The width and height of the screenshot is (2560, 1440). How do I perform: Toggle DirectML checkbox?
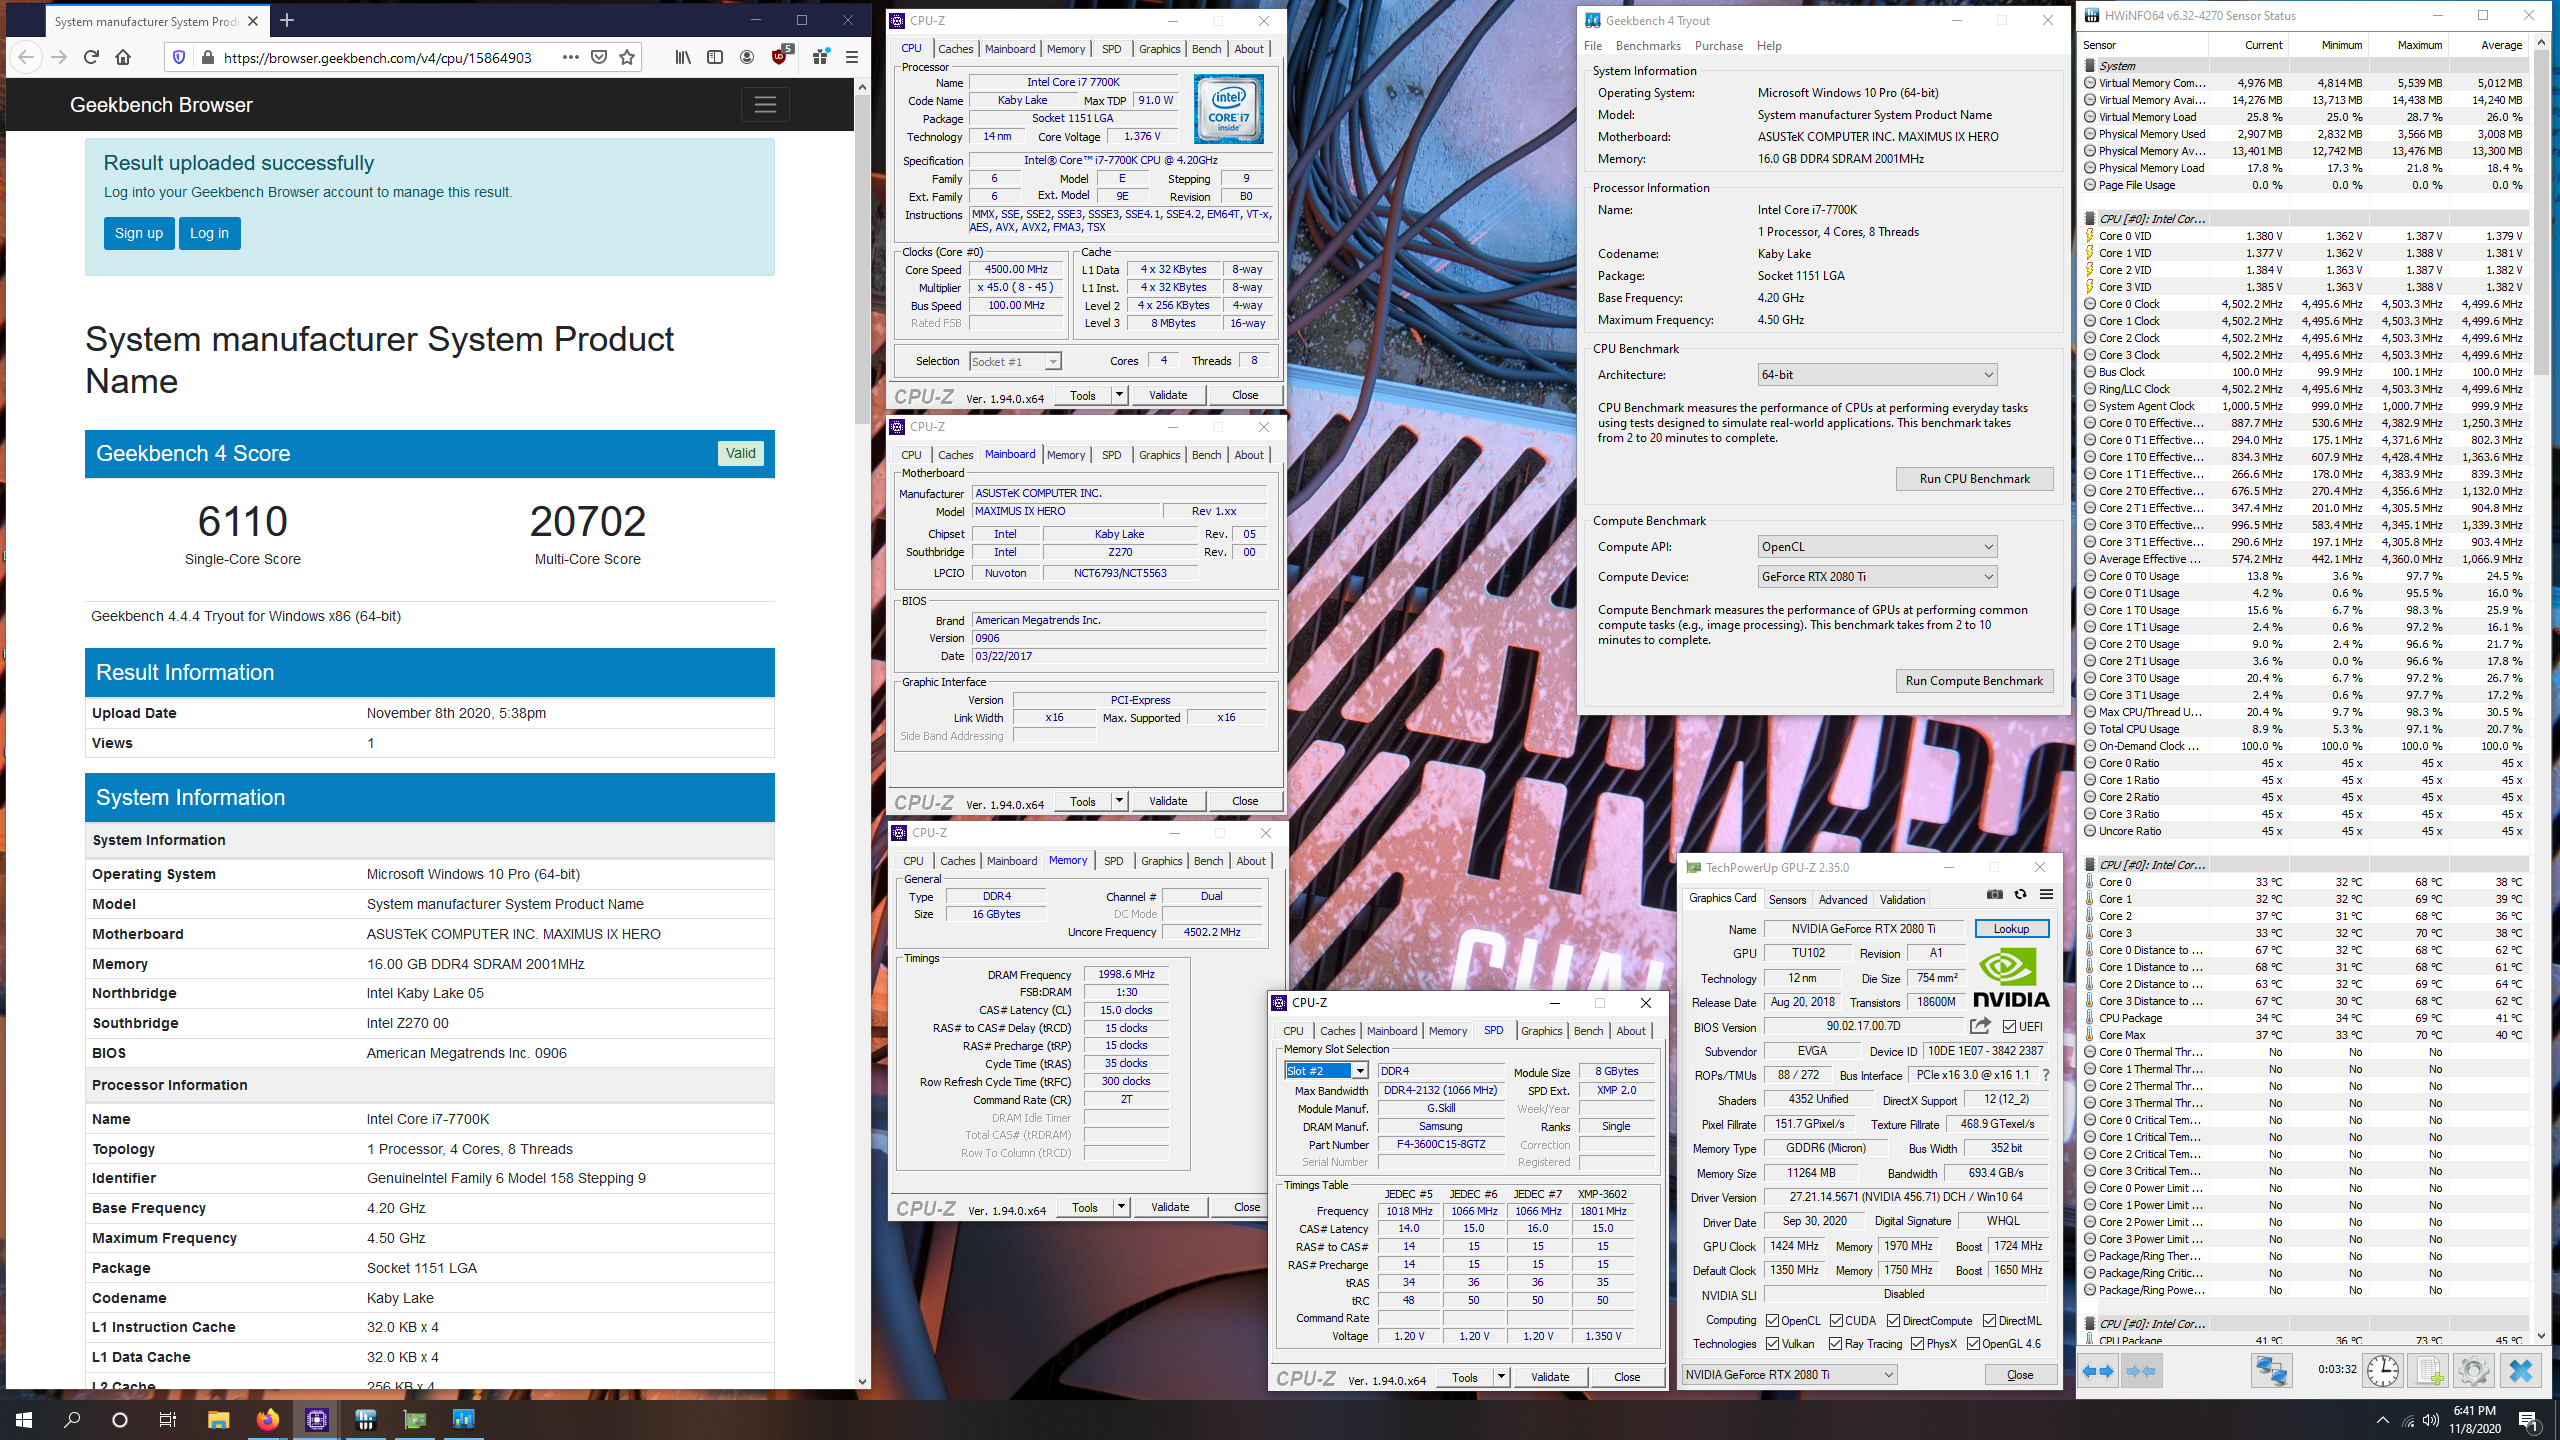(x=1990, y=1321)
